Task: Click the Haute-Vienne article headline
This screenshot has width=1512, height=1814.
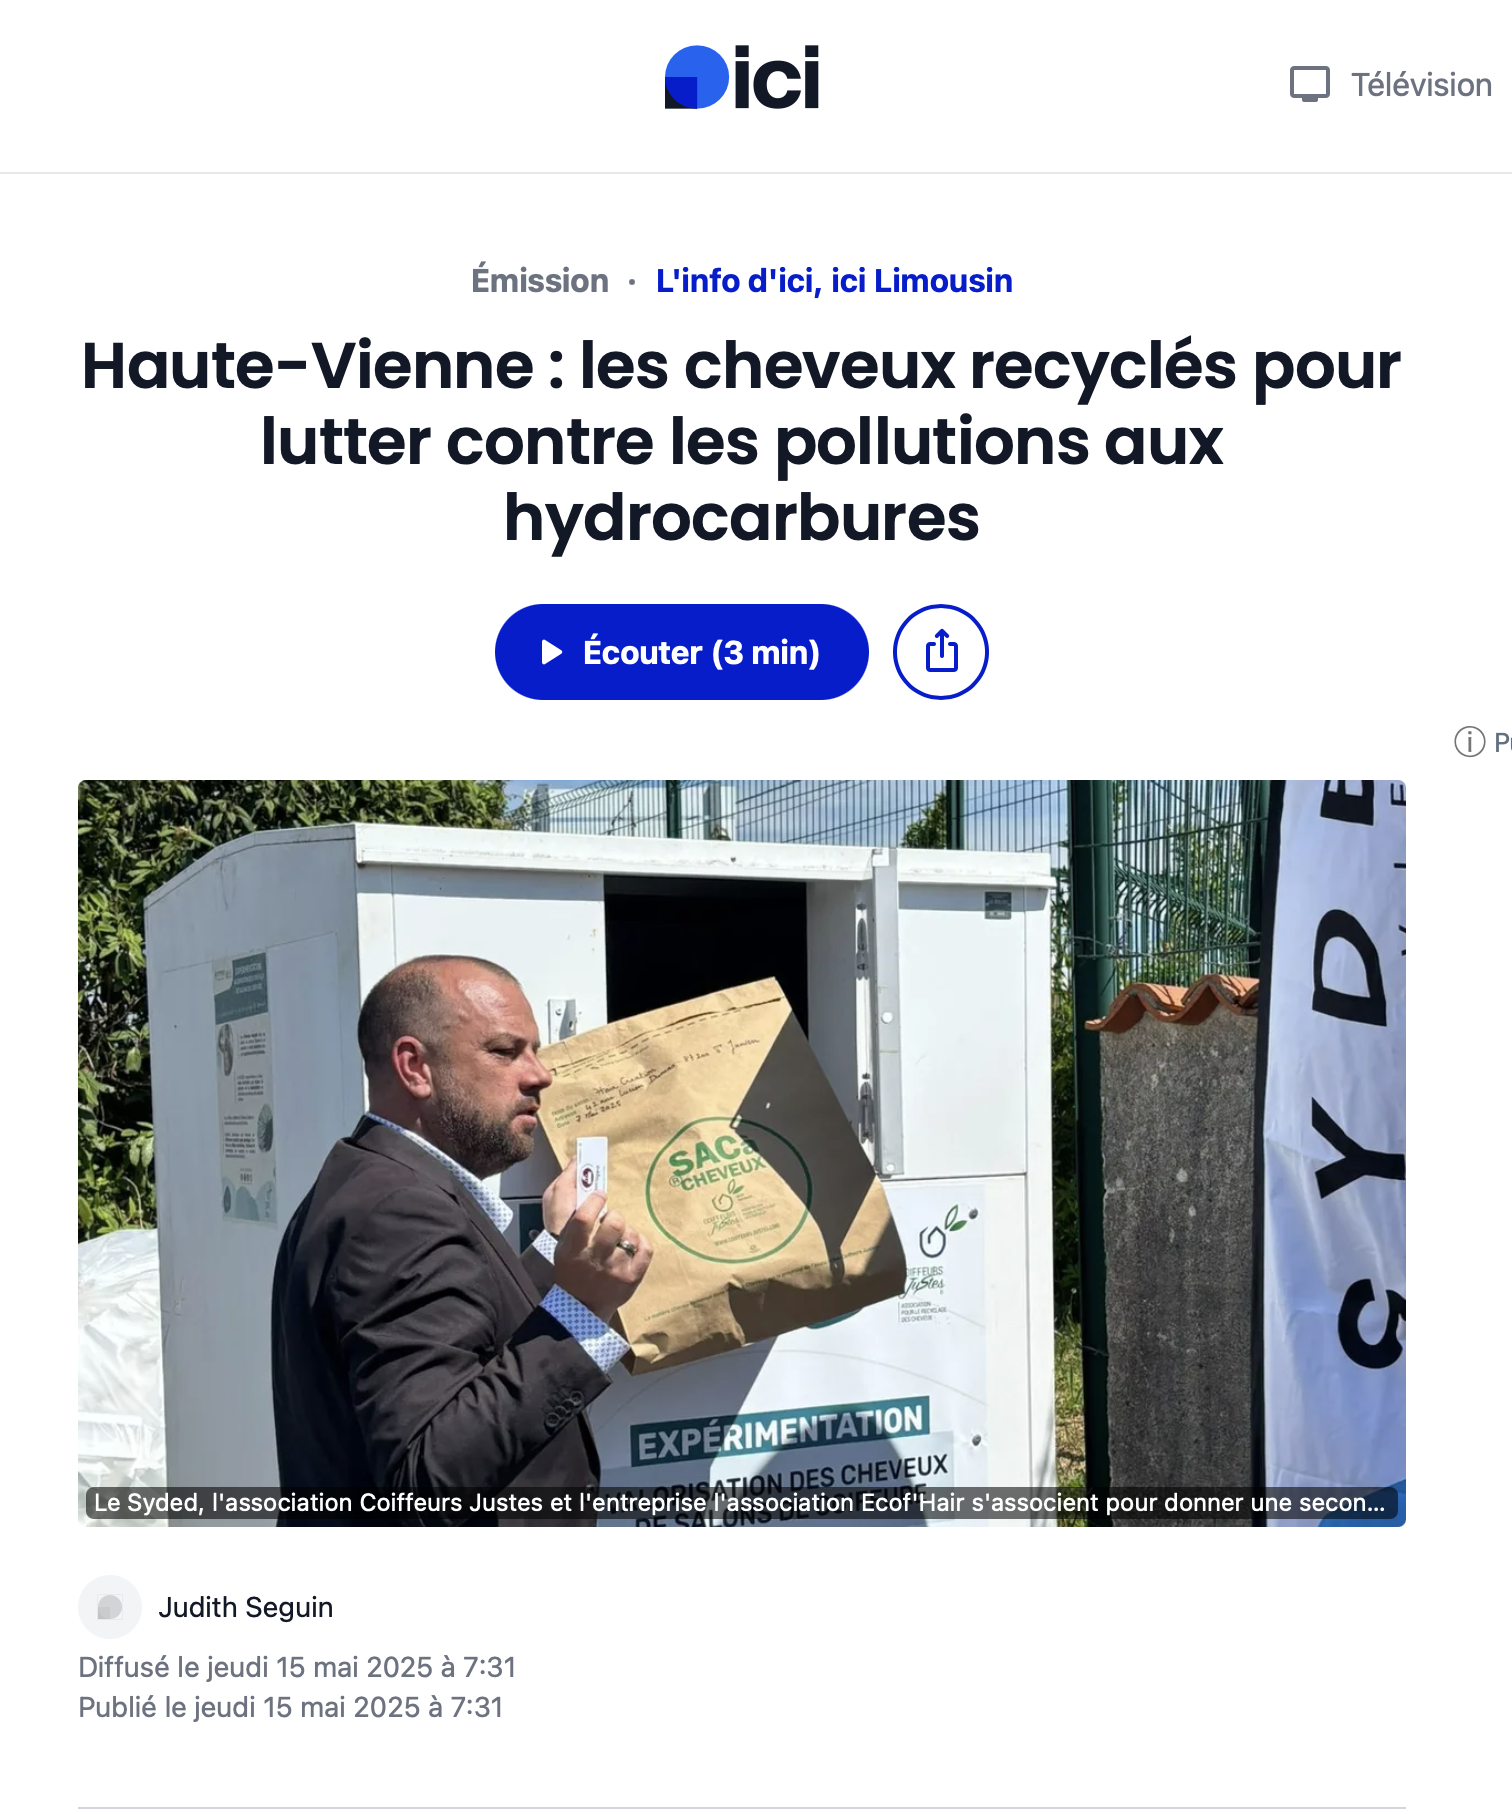Action: (x=742, y=441)
